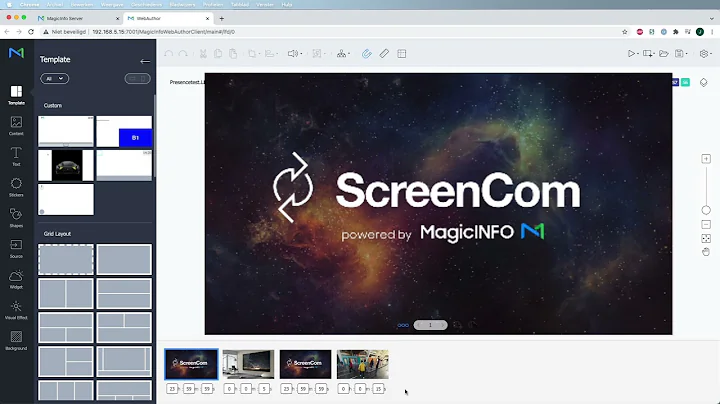This screenshot has height=404, width=720.
Task: Click the Undo arrow in toolbar
Action: click(169, 54)
